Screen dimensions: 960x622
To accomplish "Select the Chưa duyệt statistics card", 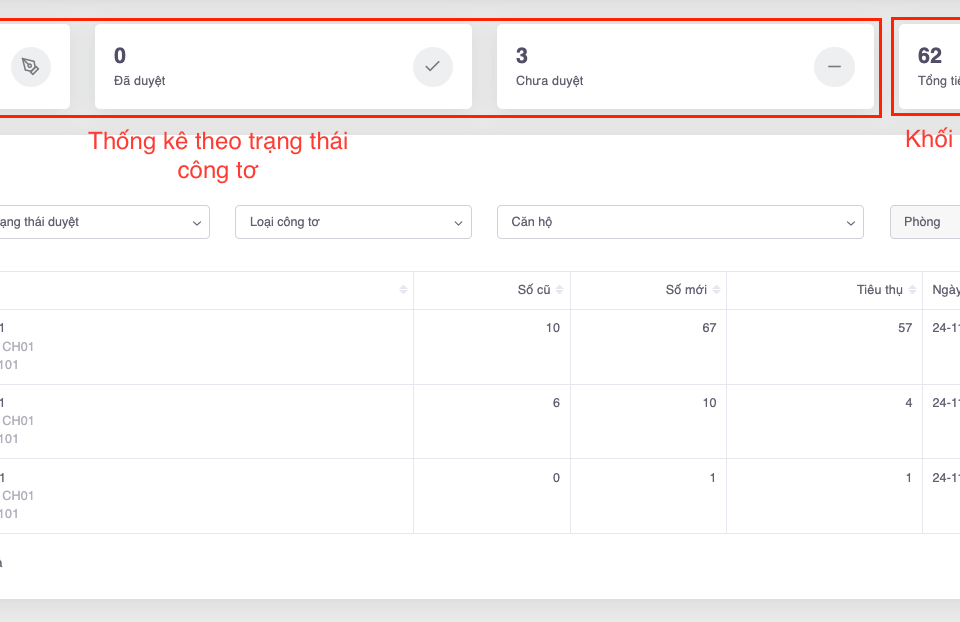I will (x=685, y=67).
